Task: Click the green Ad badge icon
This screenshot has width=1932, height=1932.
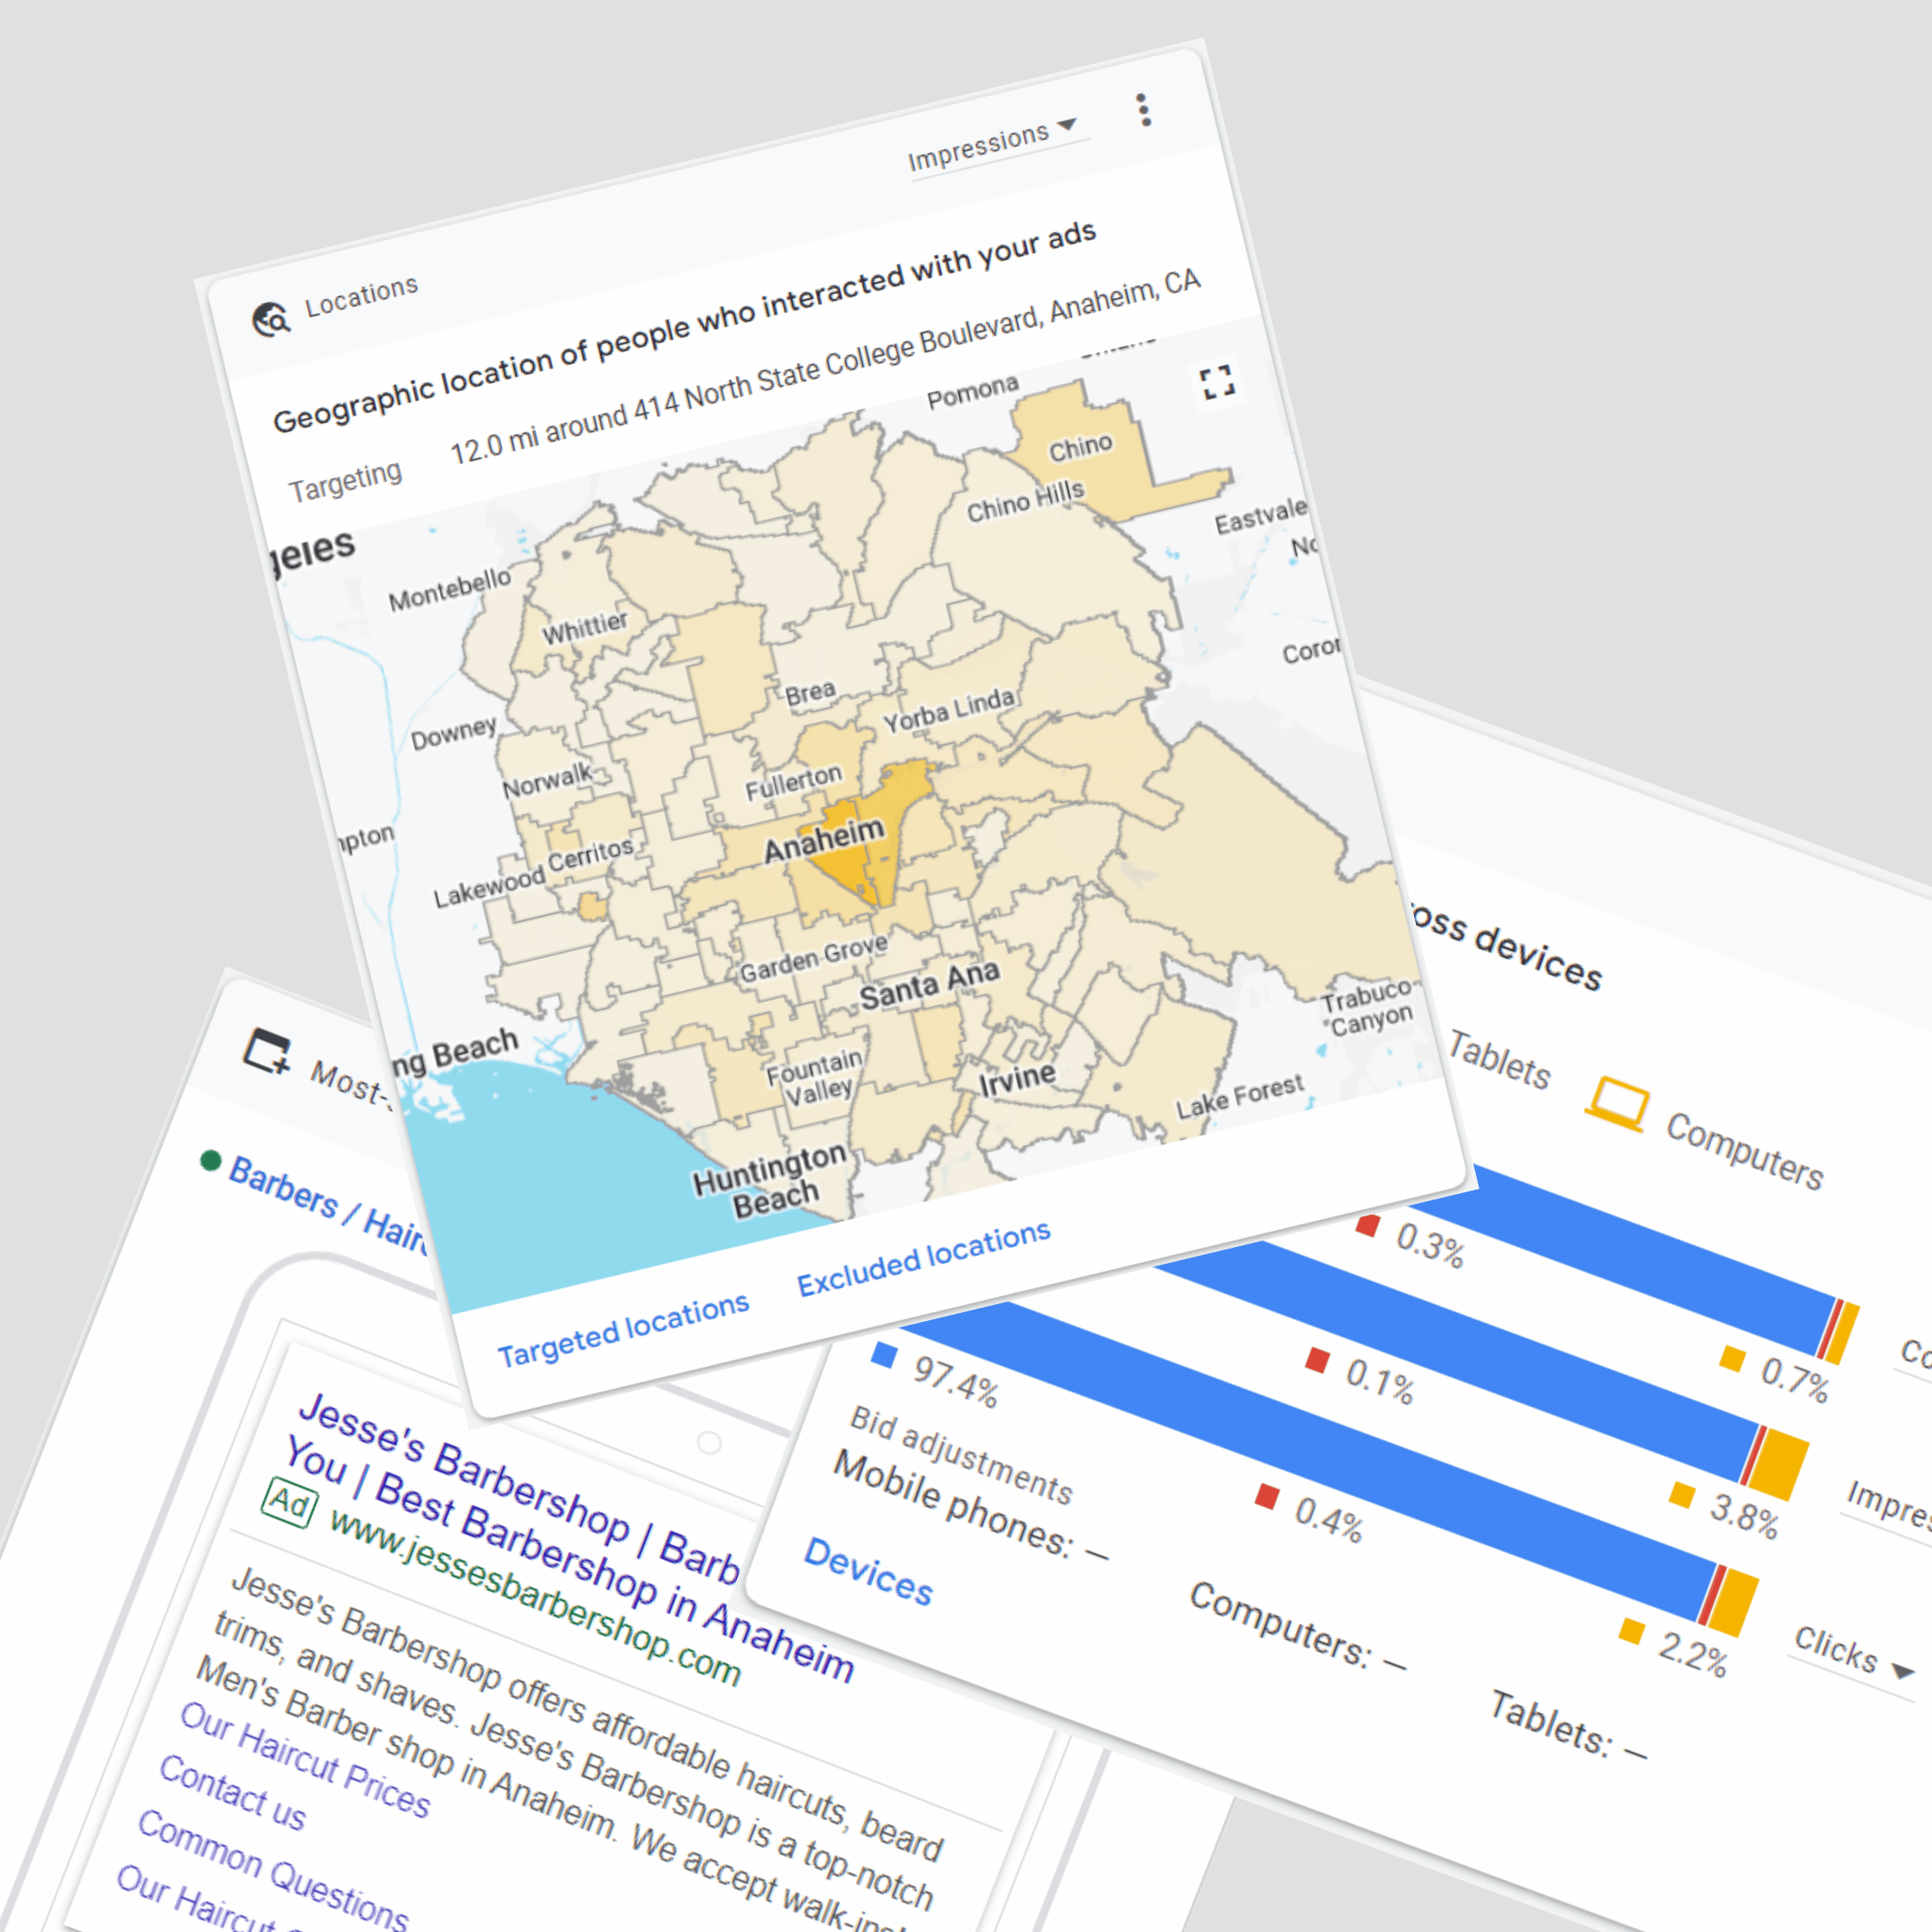Action: click(290, 1502)
